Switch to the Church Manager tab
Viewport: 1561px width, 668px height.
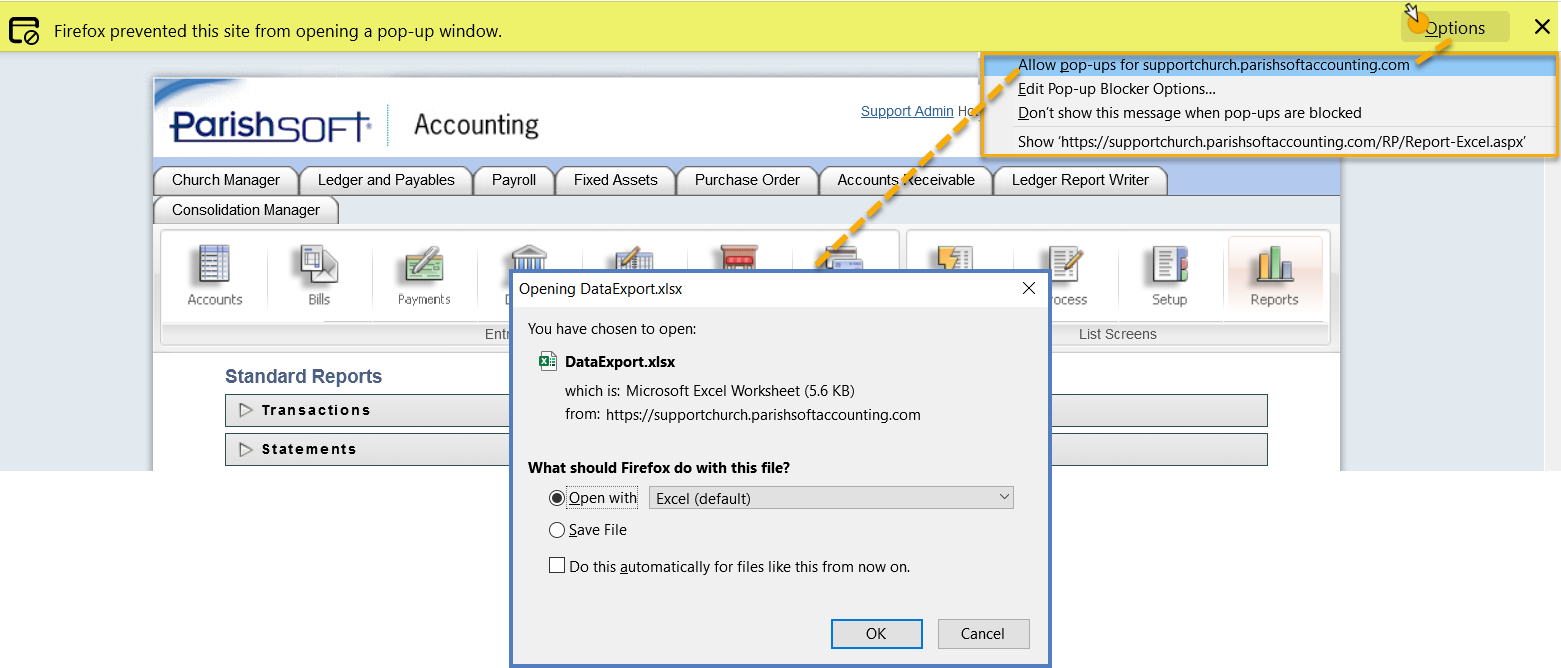pos(226,180)
